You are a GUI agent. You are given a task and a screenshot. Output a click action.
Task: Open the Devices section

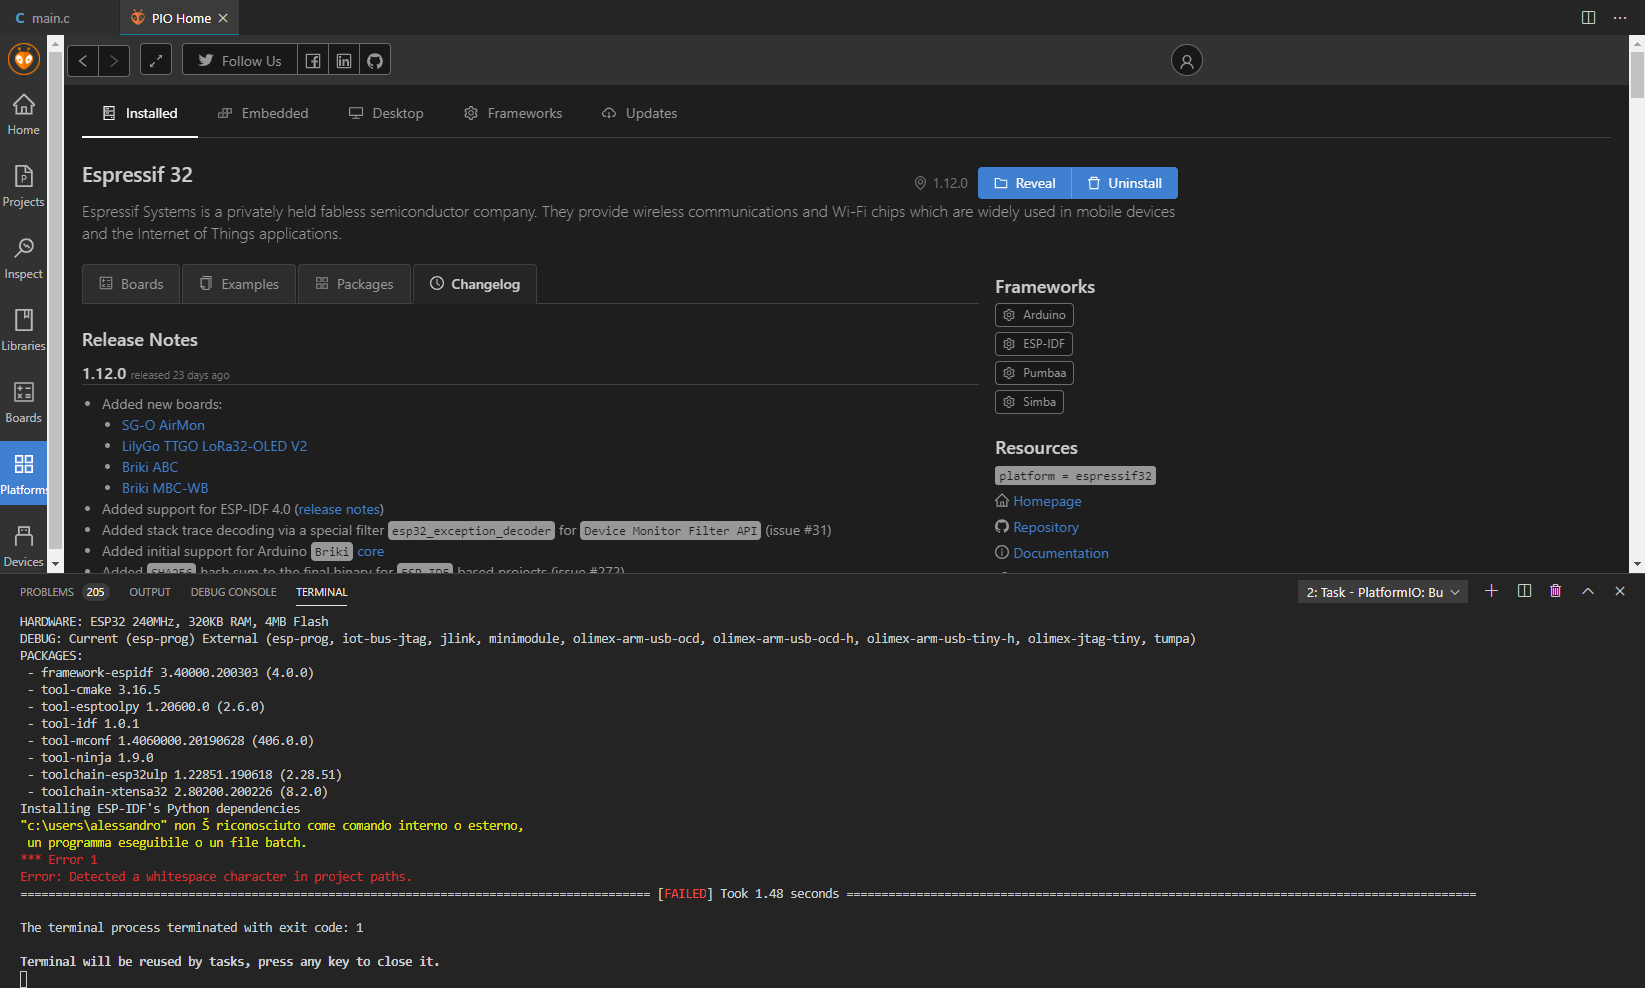(23, 545)
